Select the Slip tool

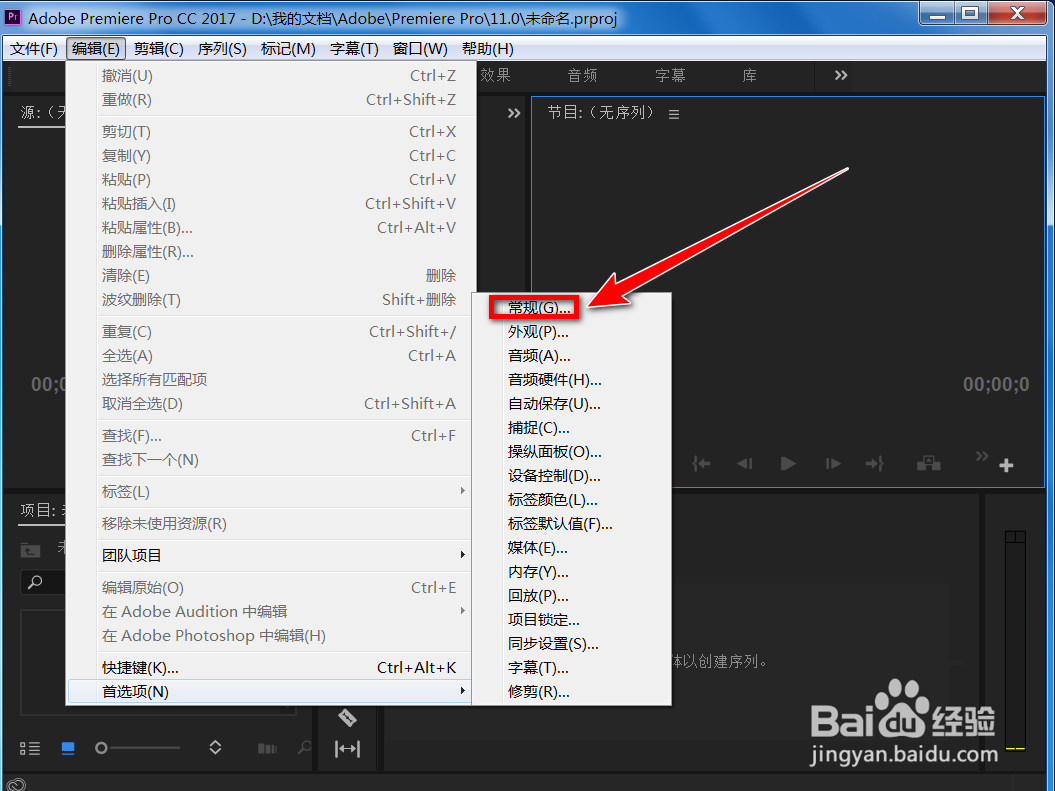click(x=347, y=749)
